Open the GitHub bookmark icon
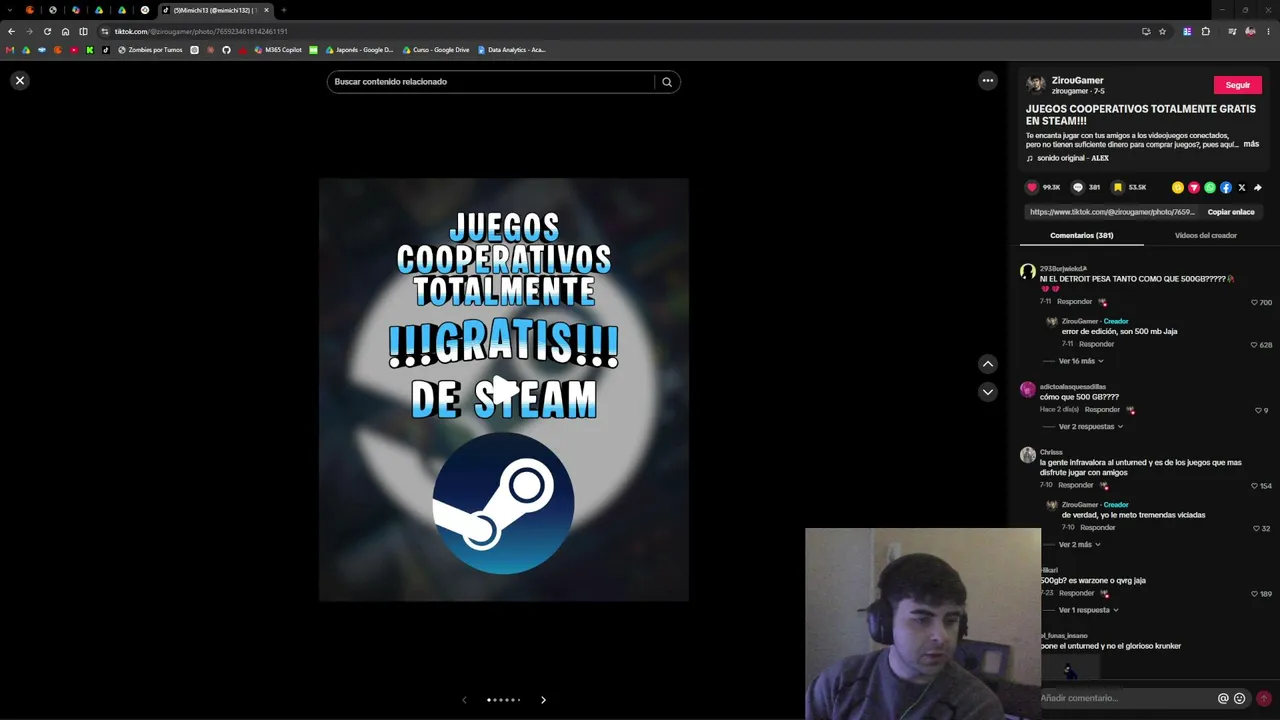Image resolution: width=1280 pixels, height=720 pixels. click(x=226, y=50)
